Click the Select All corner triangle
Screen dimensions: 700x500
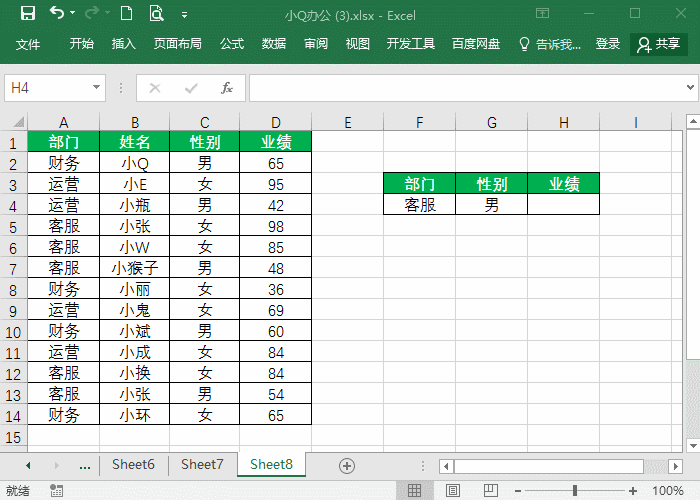click(x=18, y=121)
